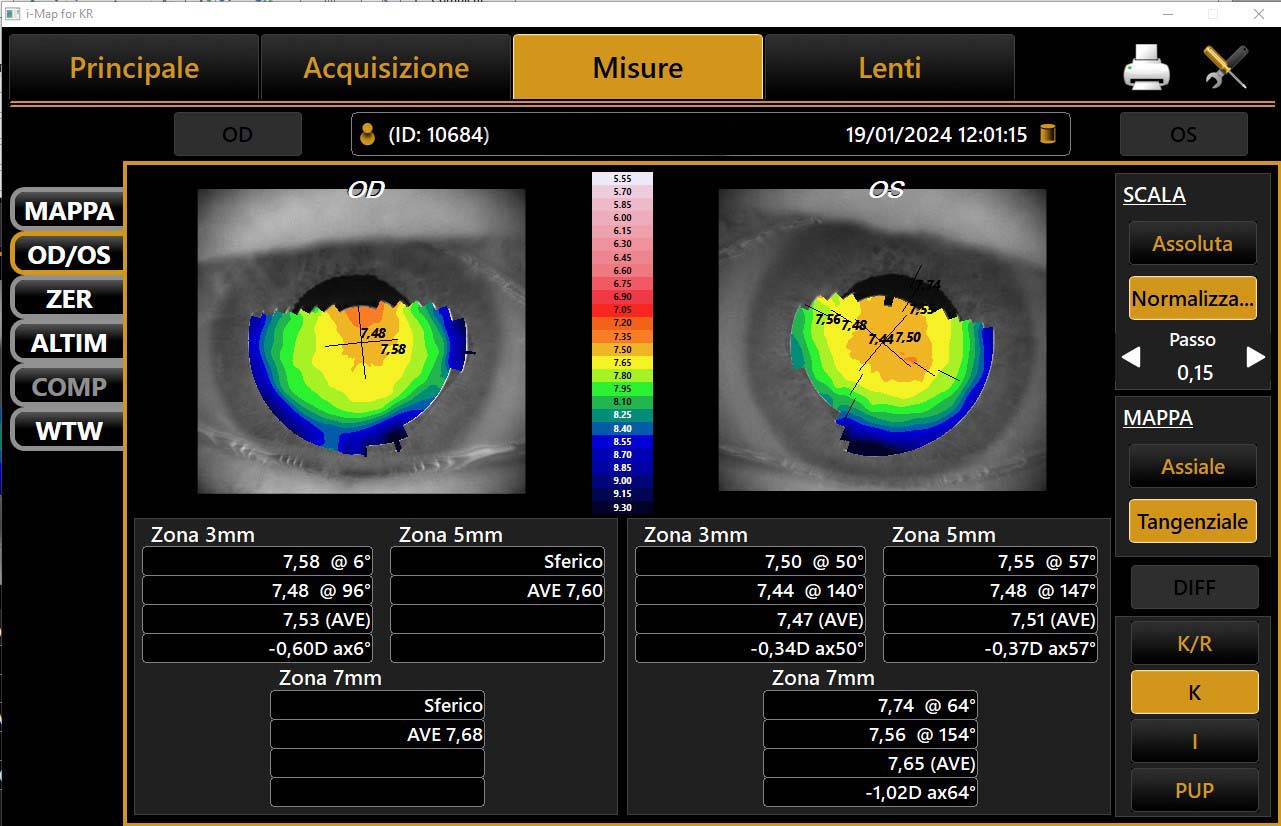Viewport: 1281px width, 826px height.
Task: Open the WTW side view
Action: pyautogui.click(x=68, y=431)
